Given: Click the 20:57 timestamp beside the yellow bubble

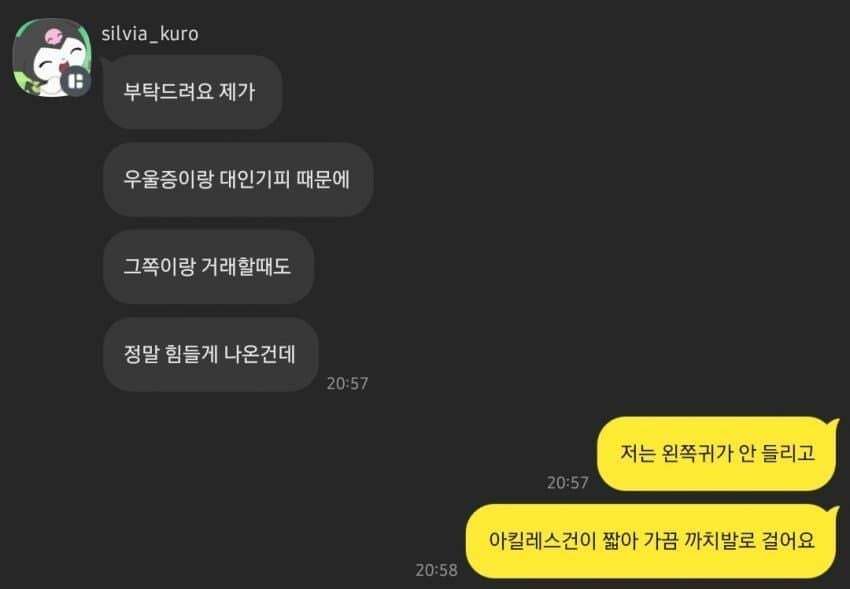Looking at the screenshot, I should point(568,482).
